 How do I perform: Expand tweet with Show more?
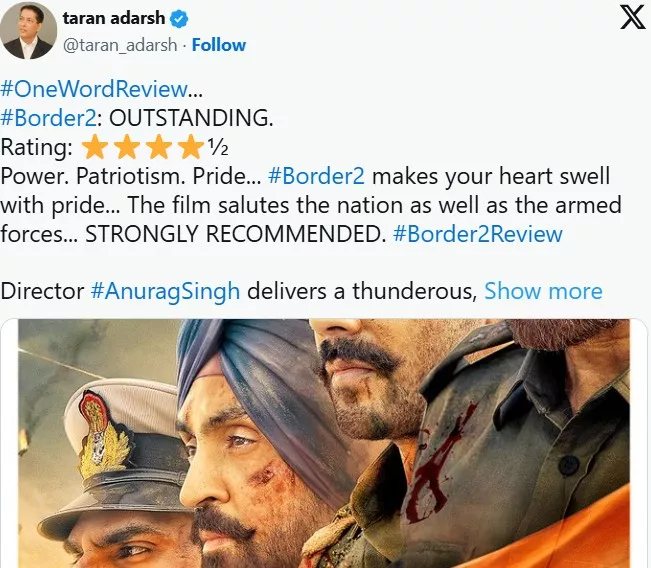pyautogui.click(x=543, y=291)
